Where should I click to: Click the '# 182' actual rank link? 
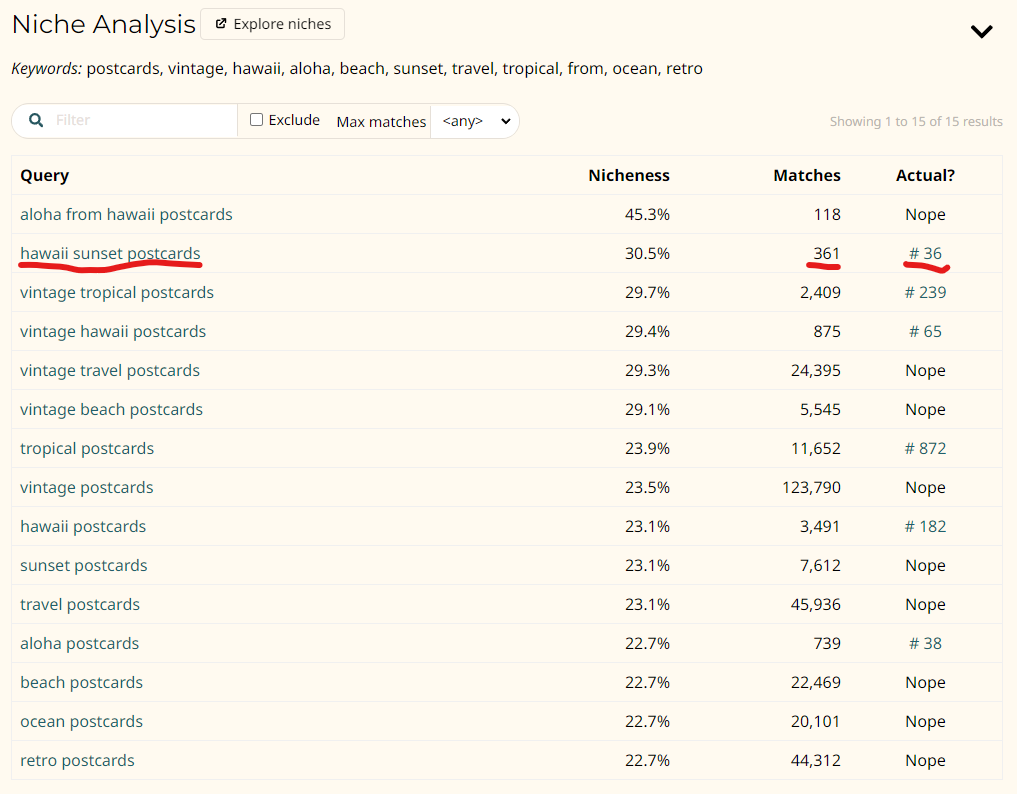(x=926, y=526)
